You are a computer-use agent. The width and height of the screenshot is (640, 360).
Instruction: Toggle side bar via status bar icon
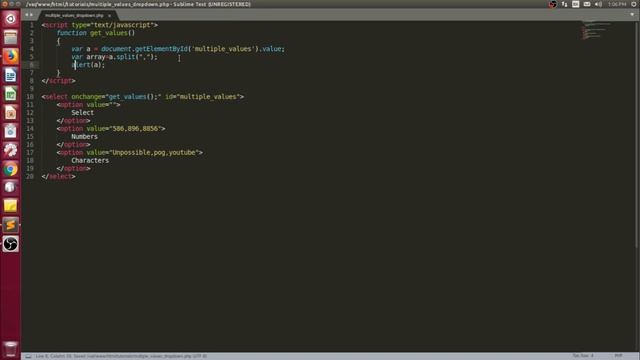click(x=28, y=356)
